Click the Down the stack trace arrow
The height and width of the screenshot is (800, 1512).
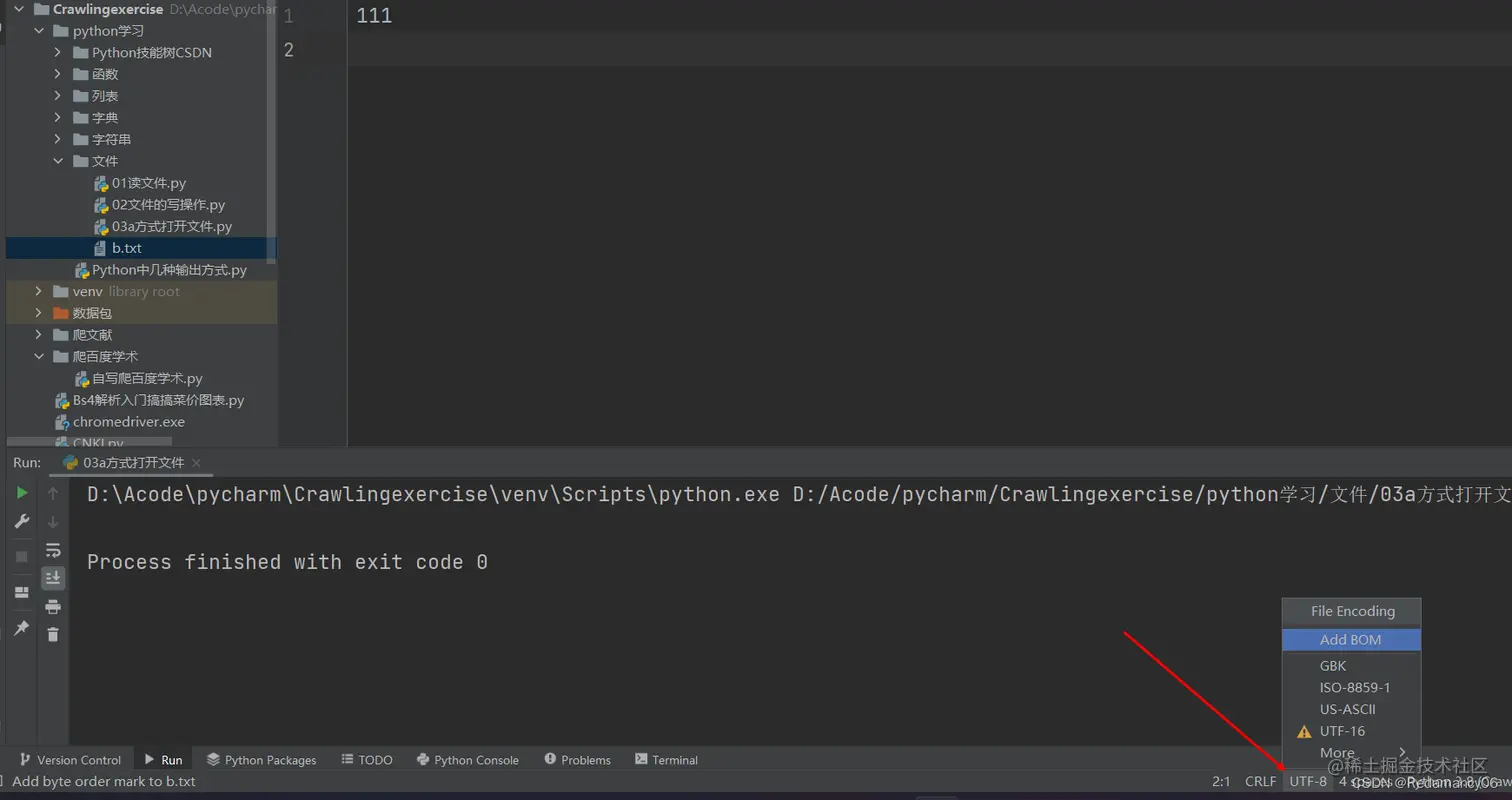(53, 521)
